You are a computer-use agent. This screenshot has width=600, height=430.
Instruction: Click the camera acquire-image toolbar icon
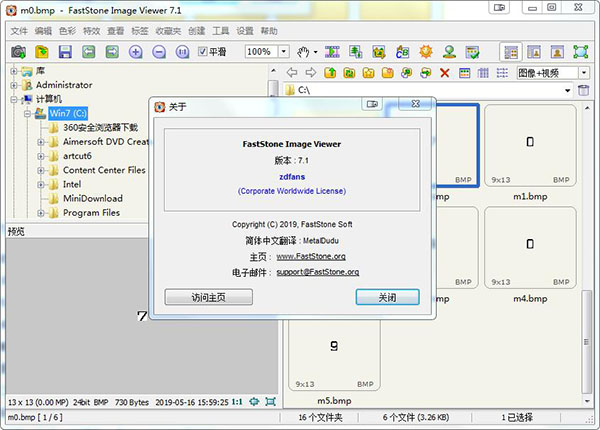pyautogui.click(x=18, y=52)
